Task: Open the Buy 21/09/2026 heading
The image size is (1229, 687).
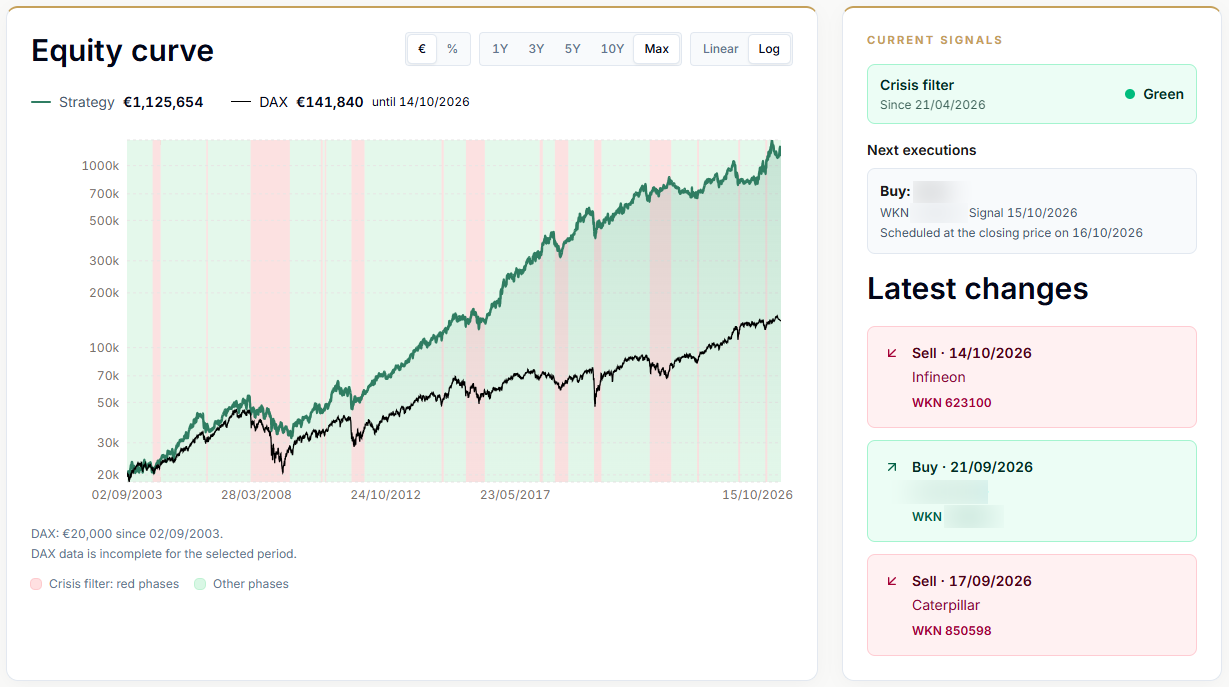Action: coord(972,467)
